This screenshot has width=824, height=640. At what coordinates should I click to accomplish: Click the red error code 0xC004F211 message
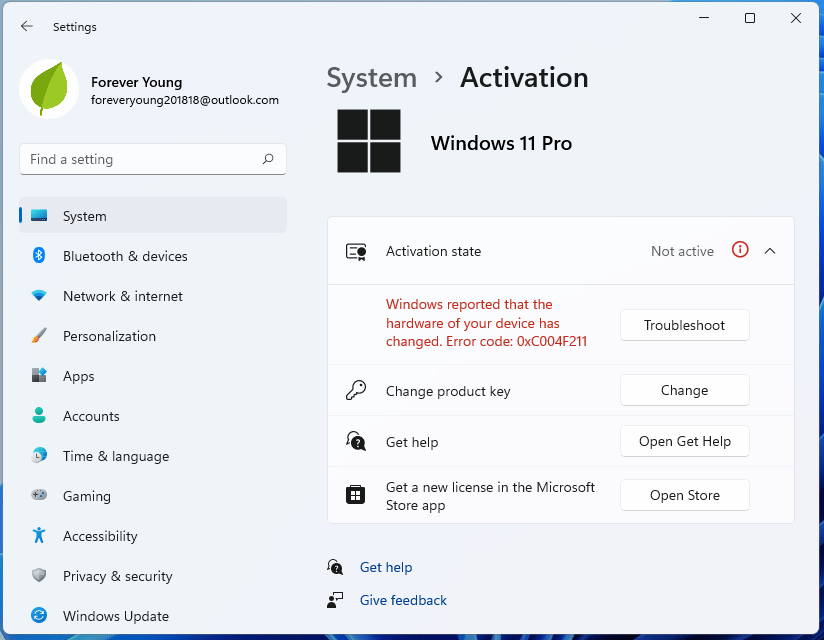tap(486, 323)
